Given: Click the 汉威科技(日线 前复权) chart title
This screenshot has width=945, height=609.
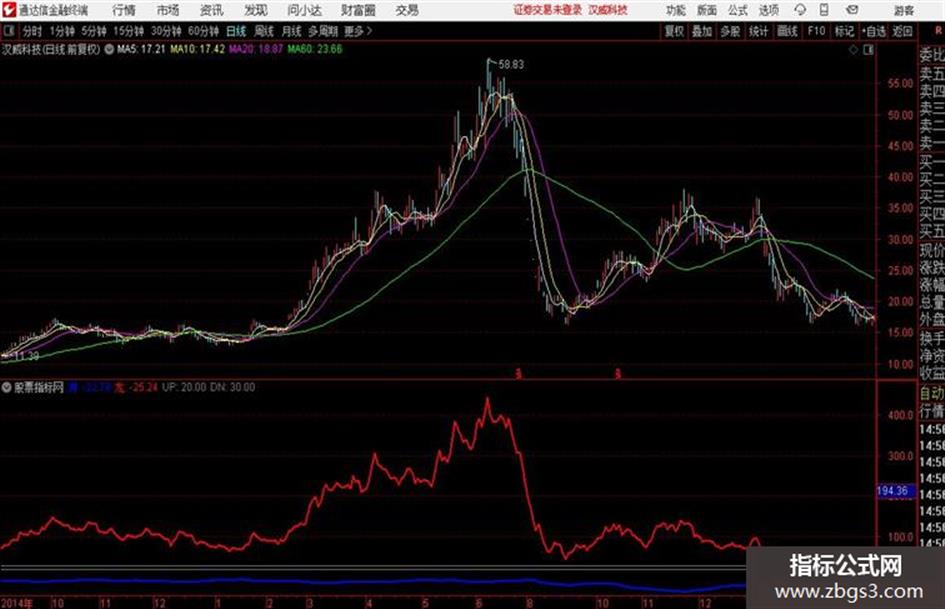Looking at the screenshot, I should pos(51,49).
